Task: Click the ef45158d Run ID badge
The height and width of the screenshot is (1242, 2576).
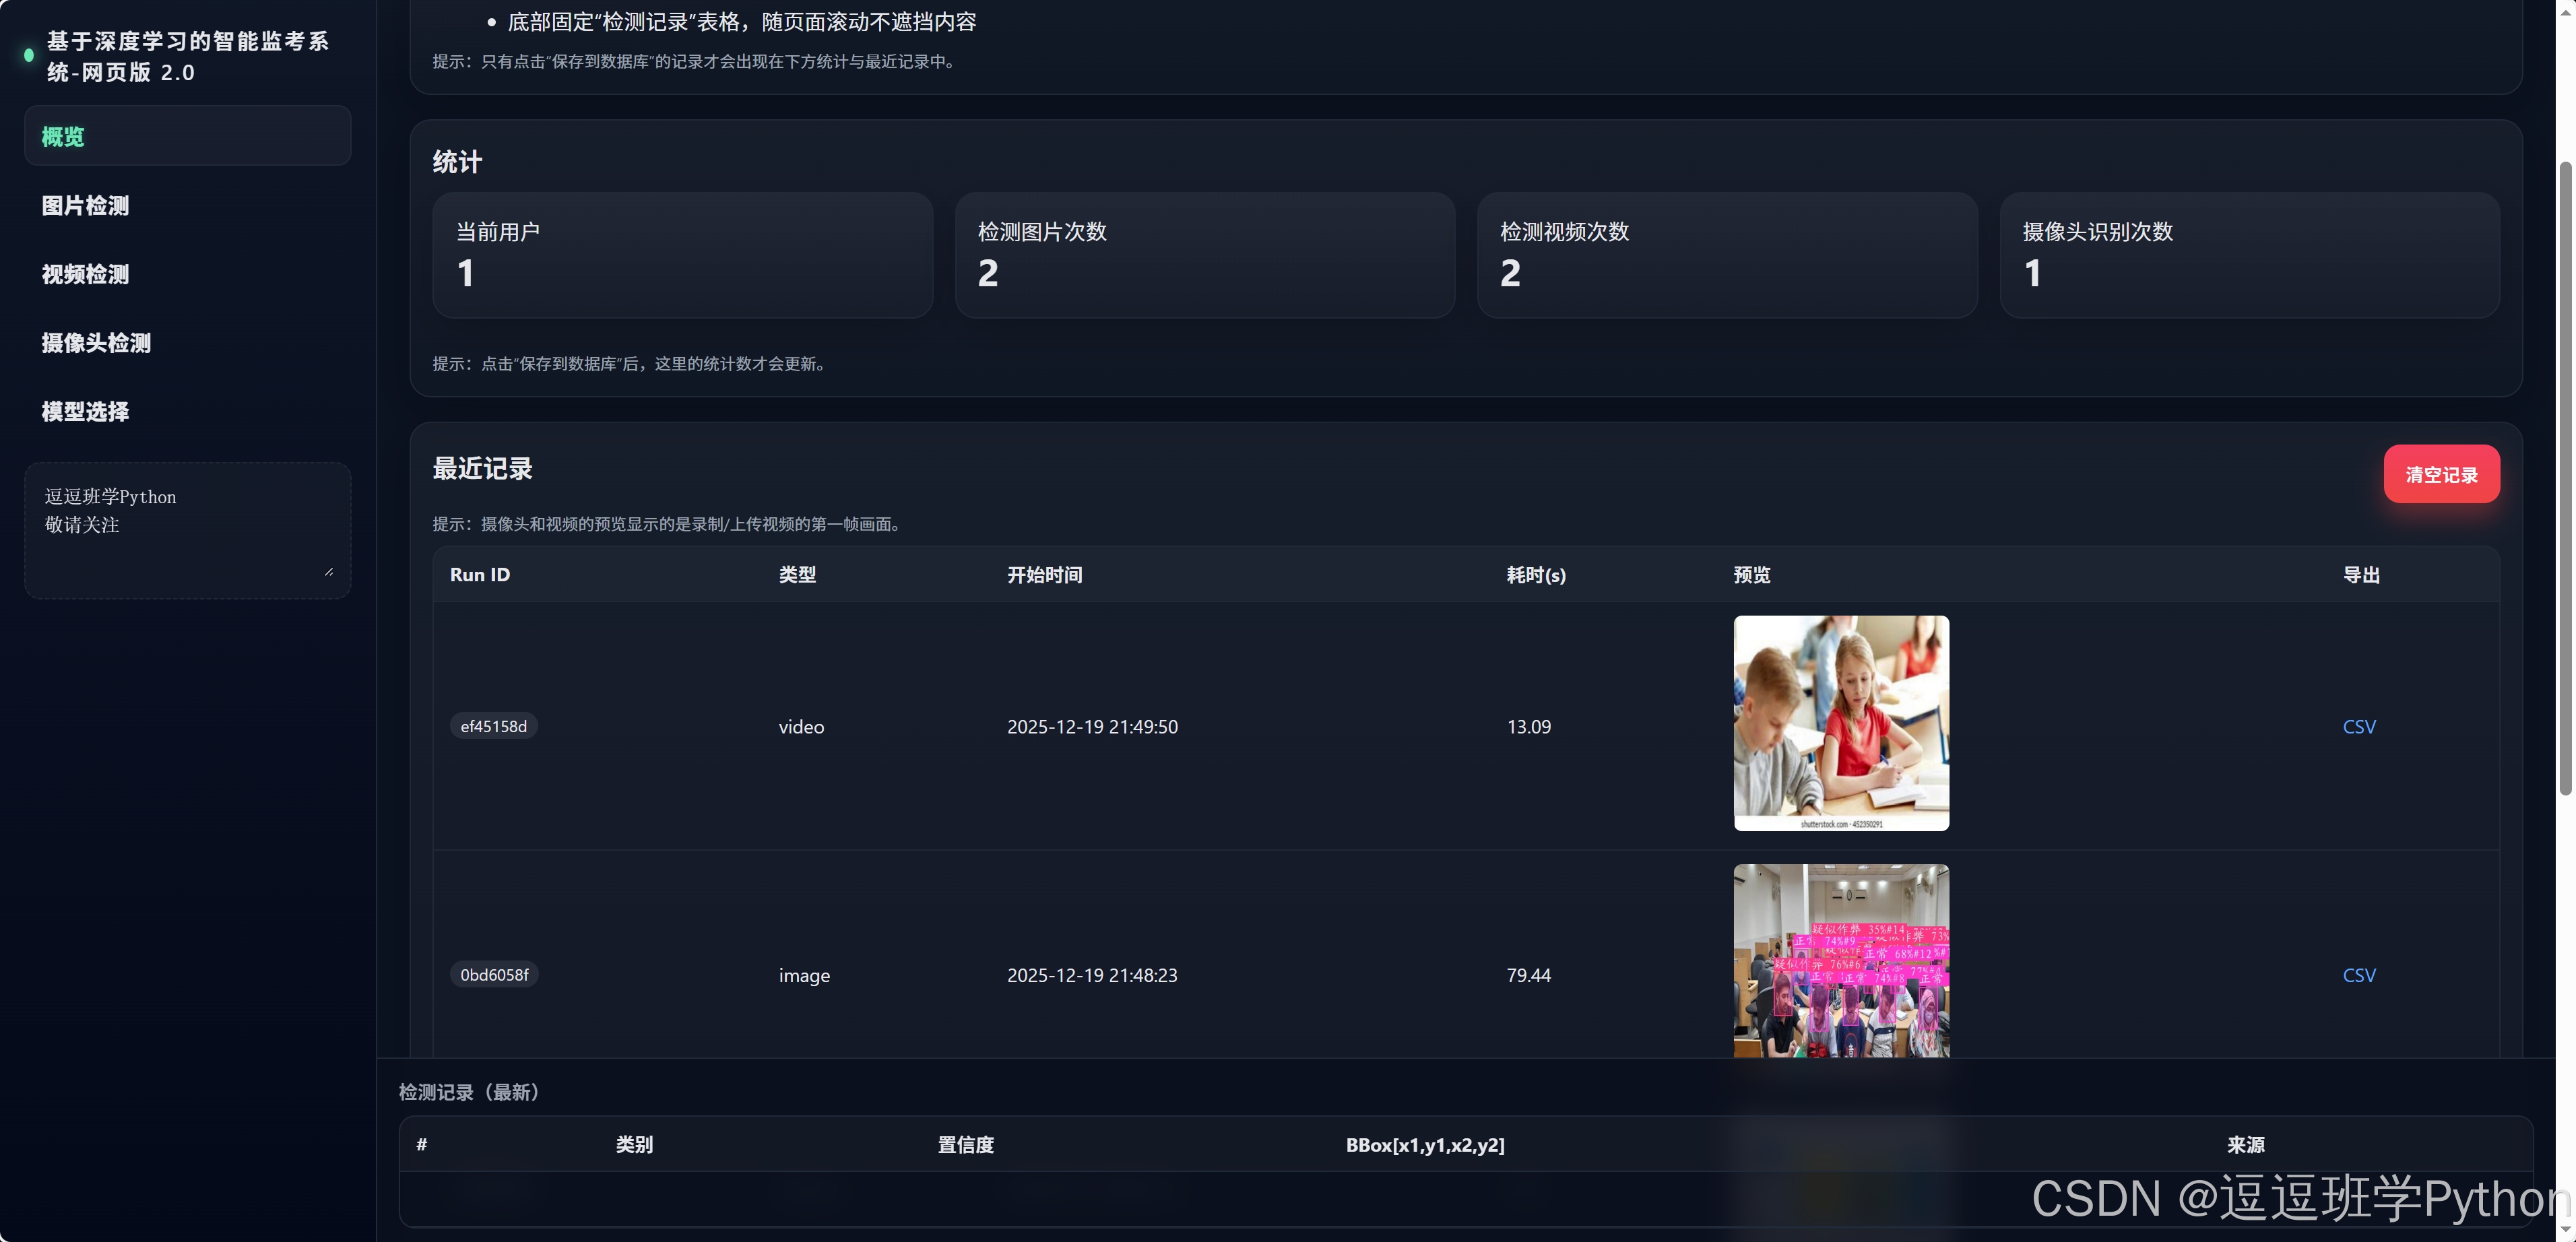Action: pos(493,727)
